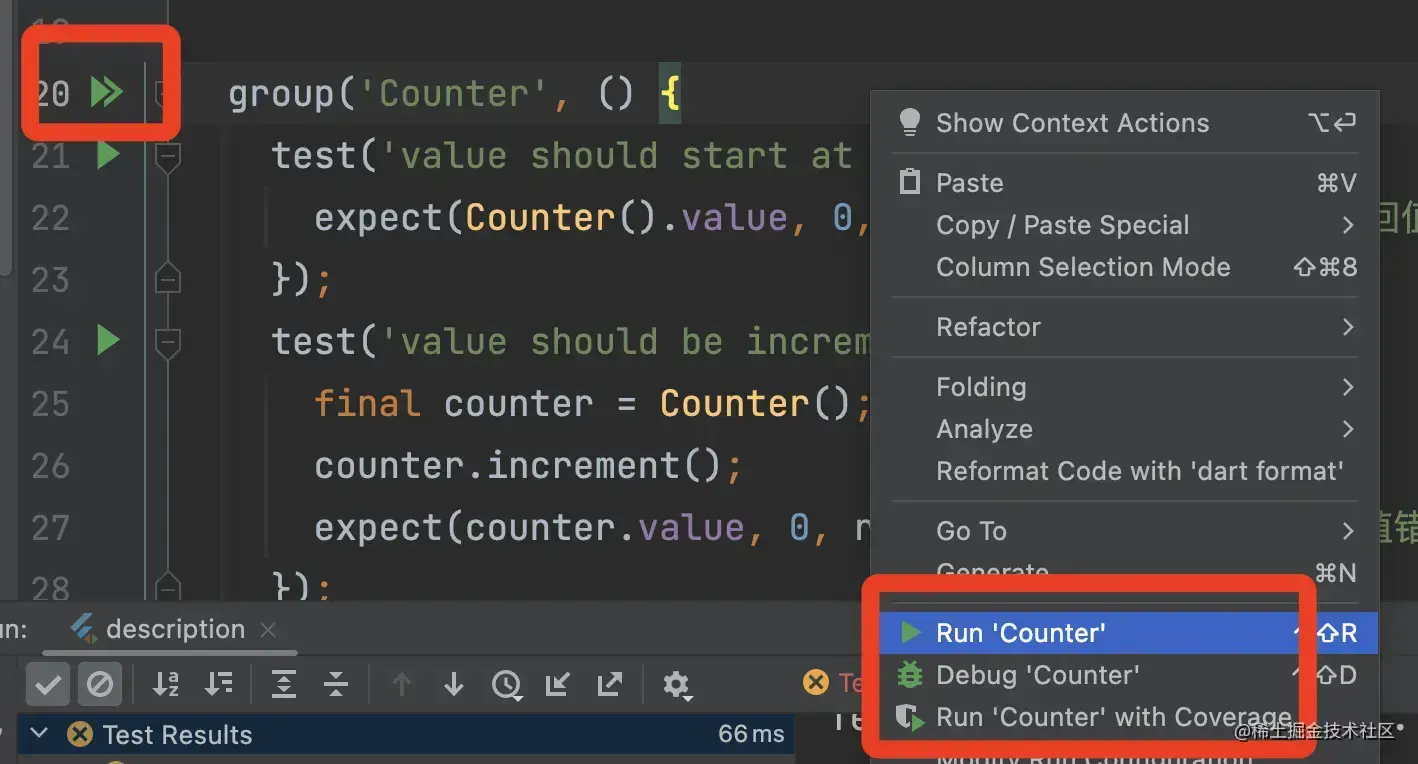Collapse all test result nodes
Screen dimensions: 1418x764
[x=336, y=685]
